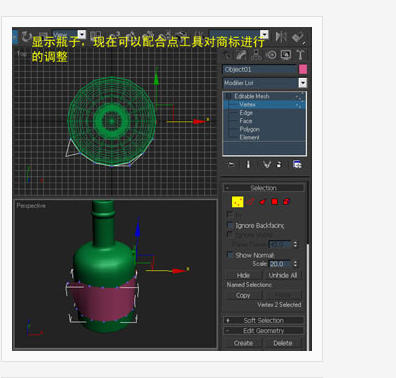Viewport: 396px width, 378px height.
Task: Open the Hierarchy command panel tab
Action: click(x=256, y=55)
